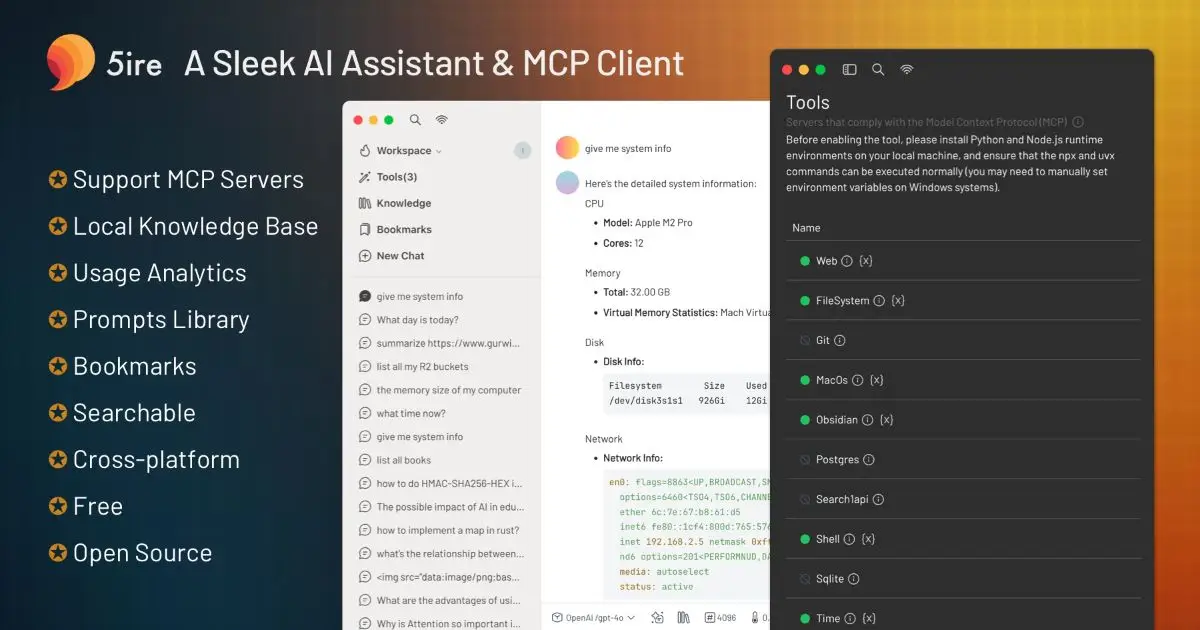Viewport: 1200px width, 630px height.
Task: Click the info icon next to FileSystem
Action: (879, 301)
